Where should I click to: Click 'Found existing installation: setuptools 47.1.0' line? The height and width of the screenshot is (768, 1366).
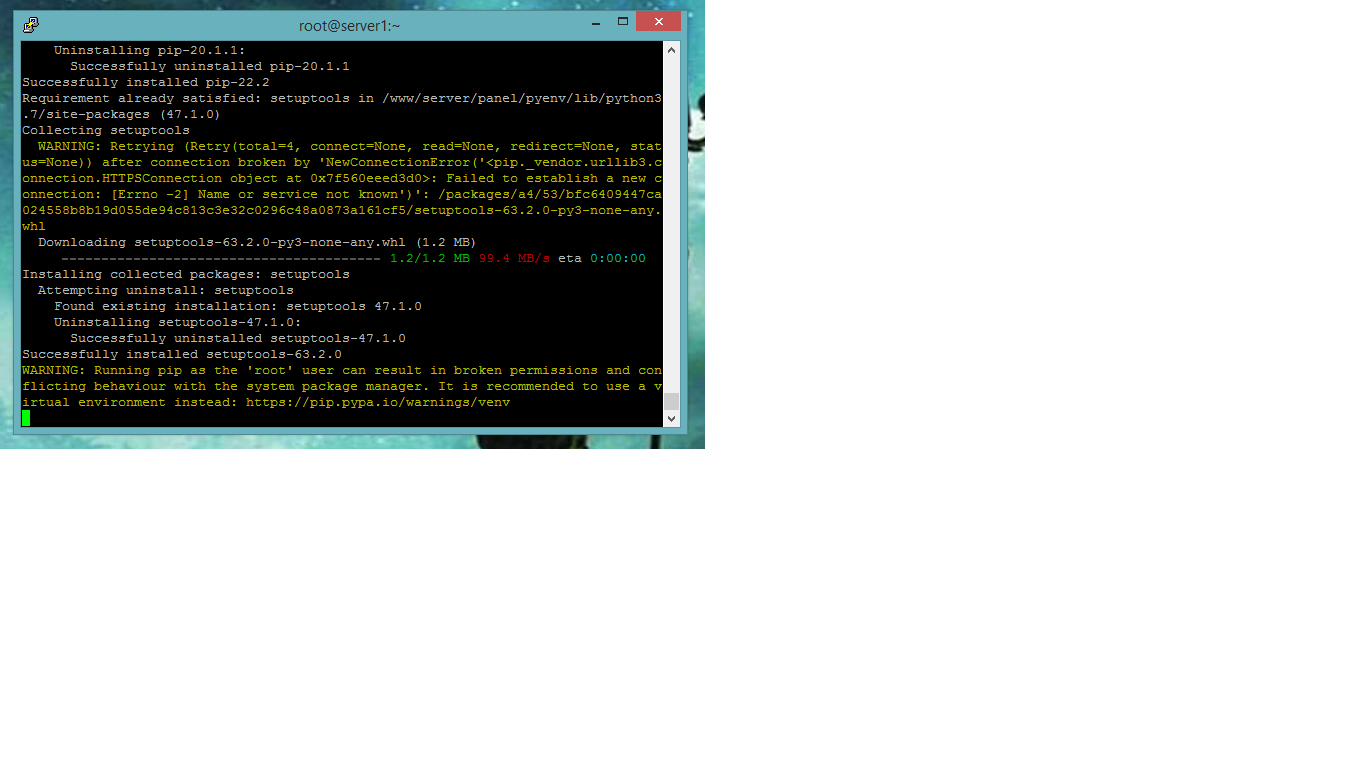coord(238,306)
